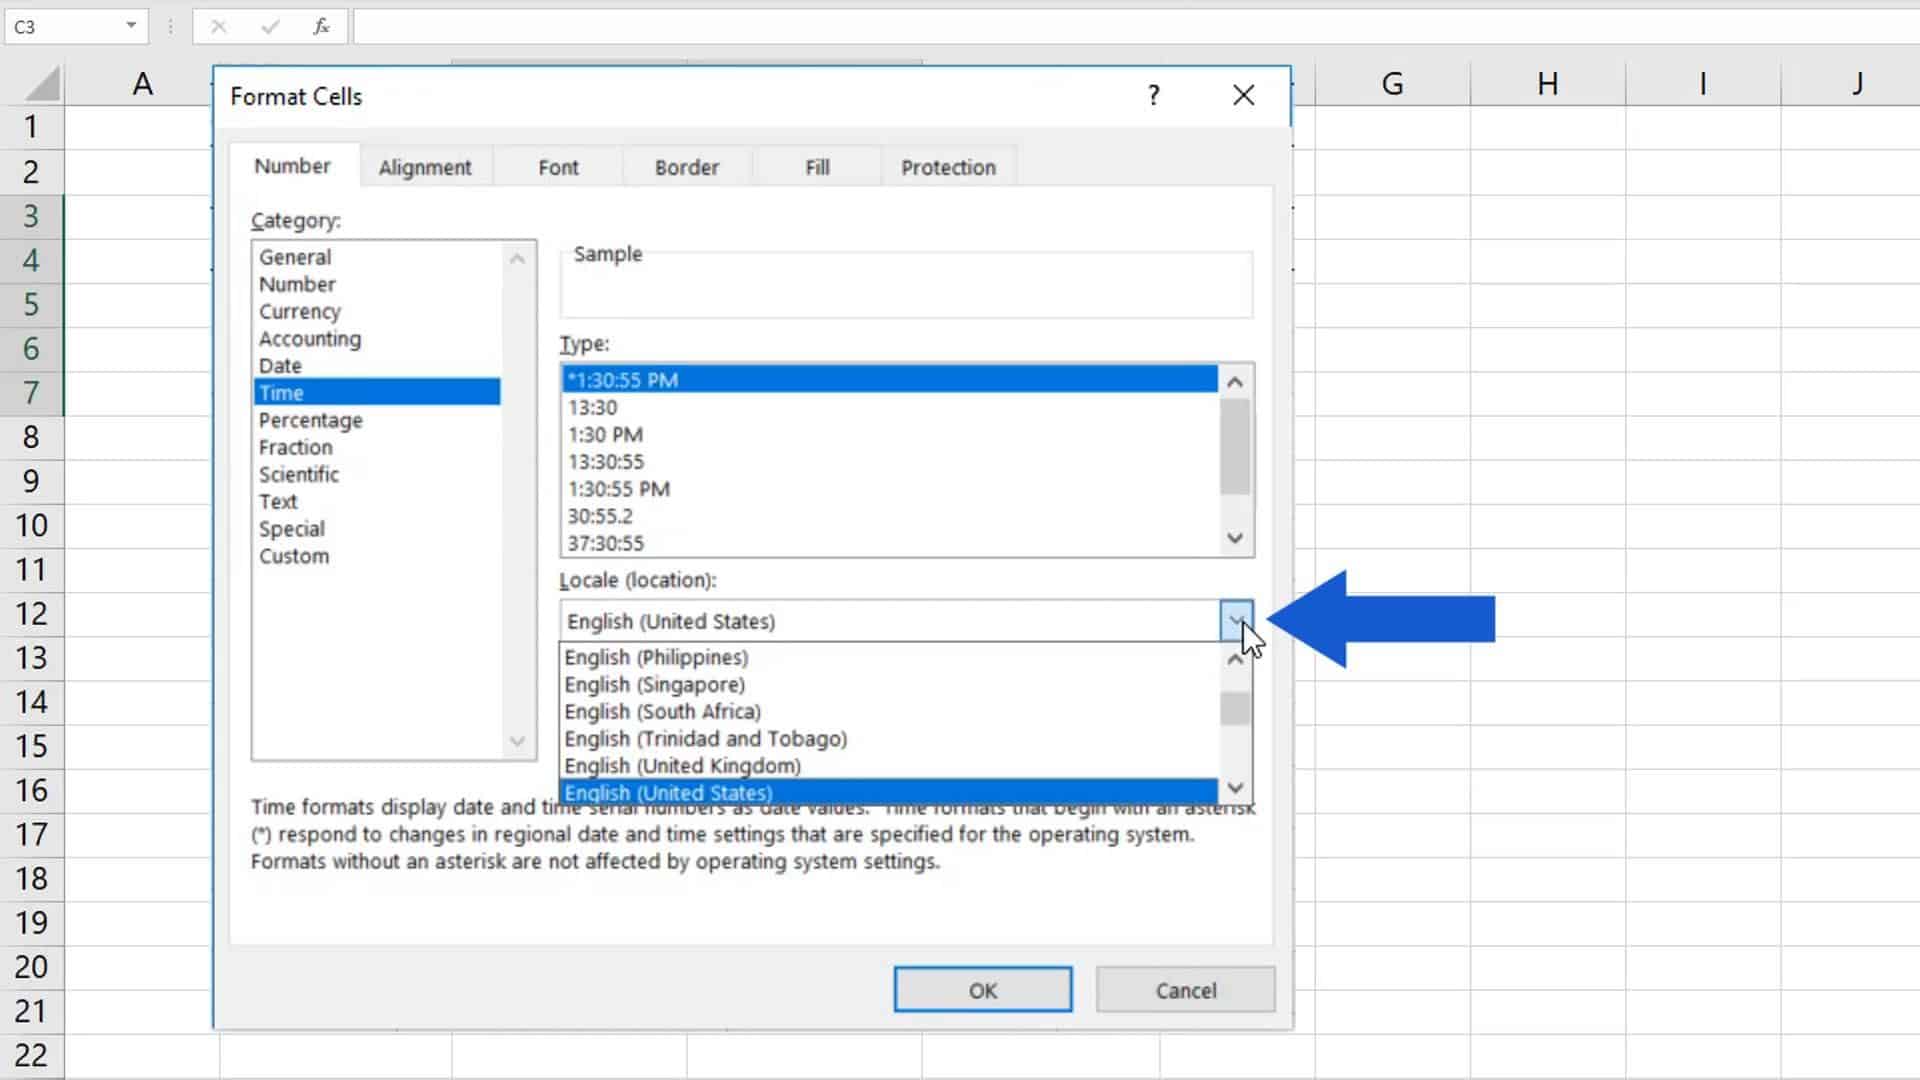
Task: Open the Fill tab
Action: click(816, 166)
